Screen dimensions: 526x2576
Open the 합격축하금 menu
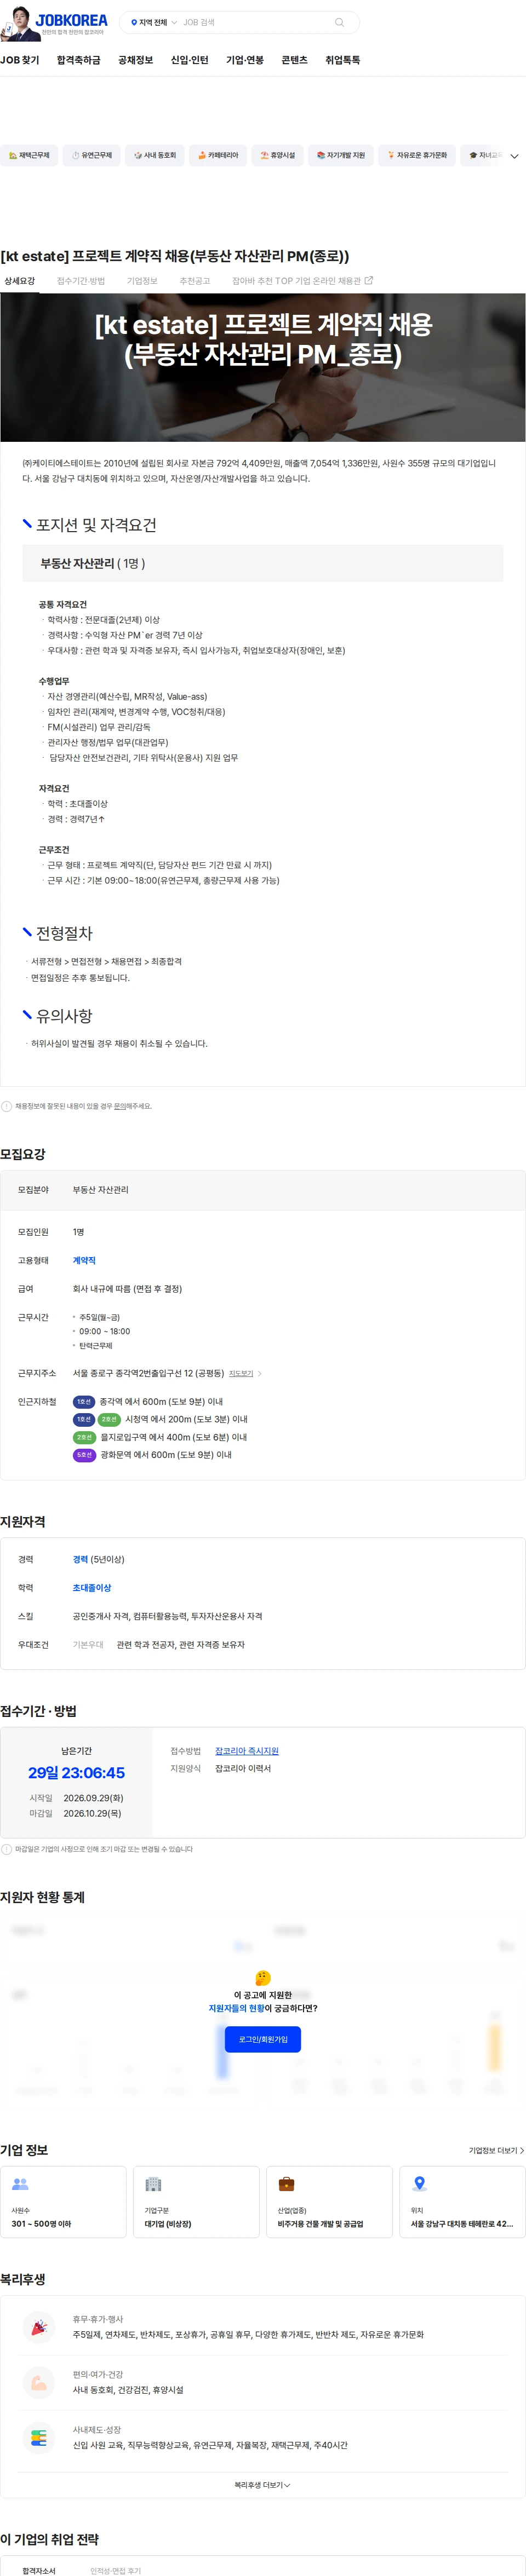click(x=79, y=60)
